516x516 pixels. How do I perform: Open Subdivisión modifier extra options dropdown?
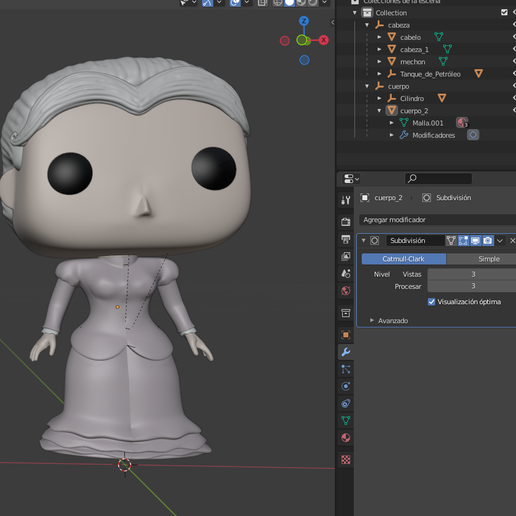(500, 240)
